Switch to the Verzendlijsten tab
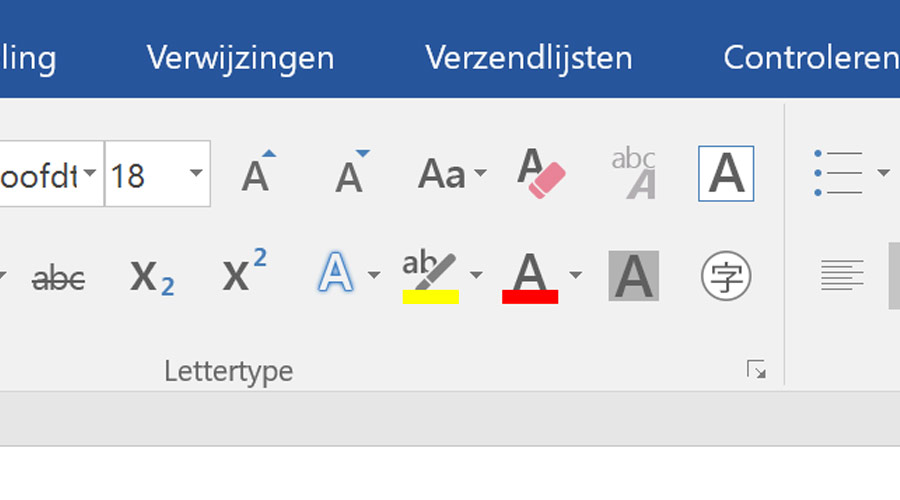Viewport: 900px width, 500px height. coord(529,59)
